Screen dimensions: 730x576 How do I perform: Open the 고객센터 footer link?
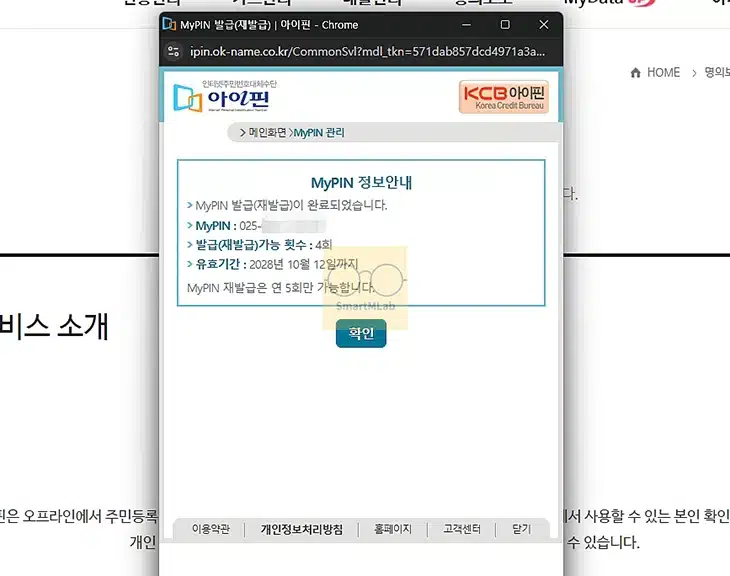point(462,529)
